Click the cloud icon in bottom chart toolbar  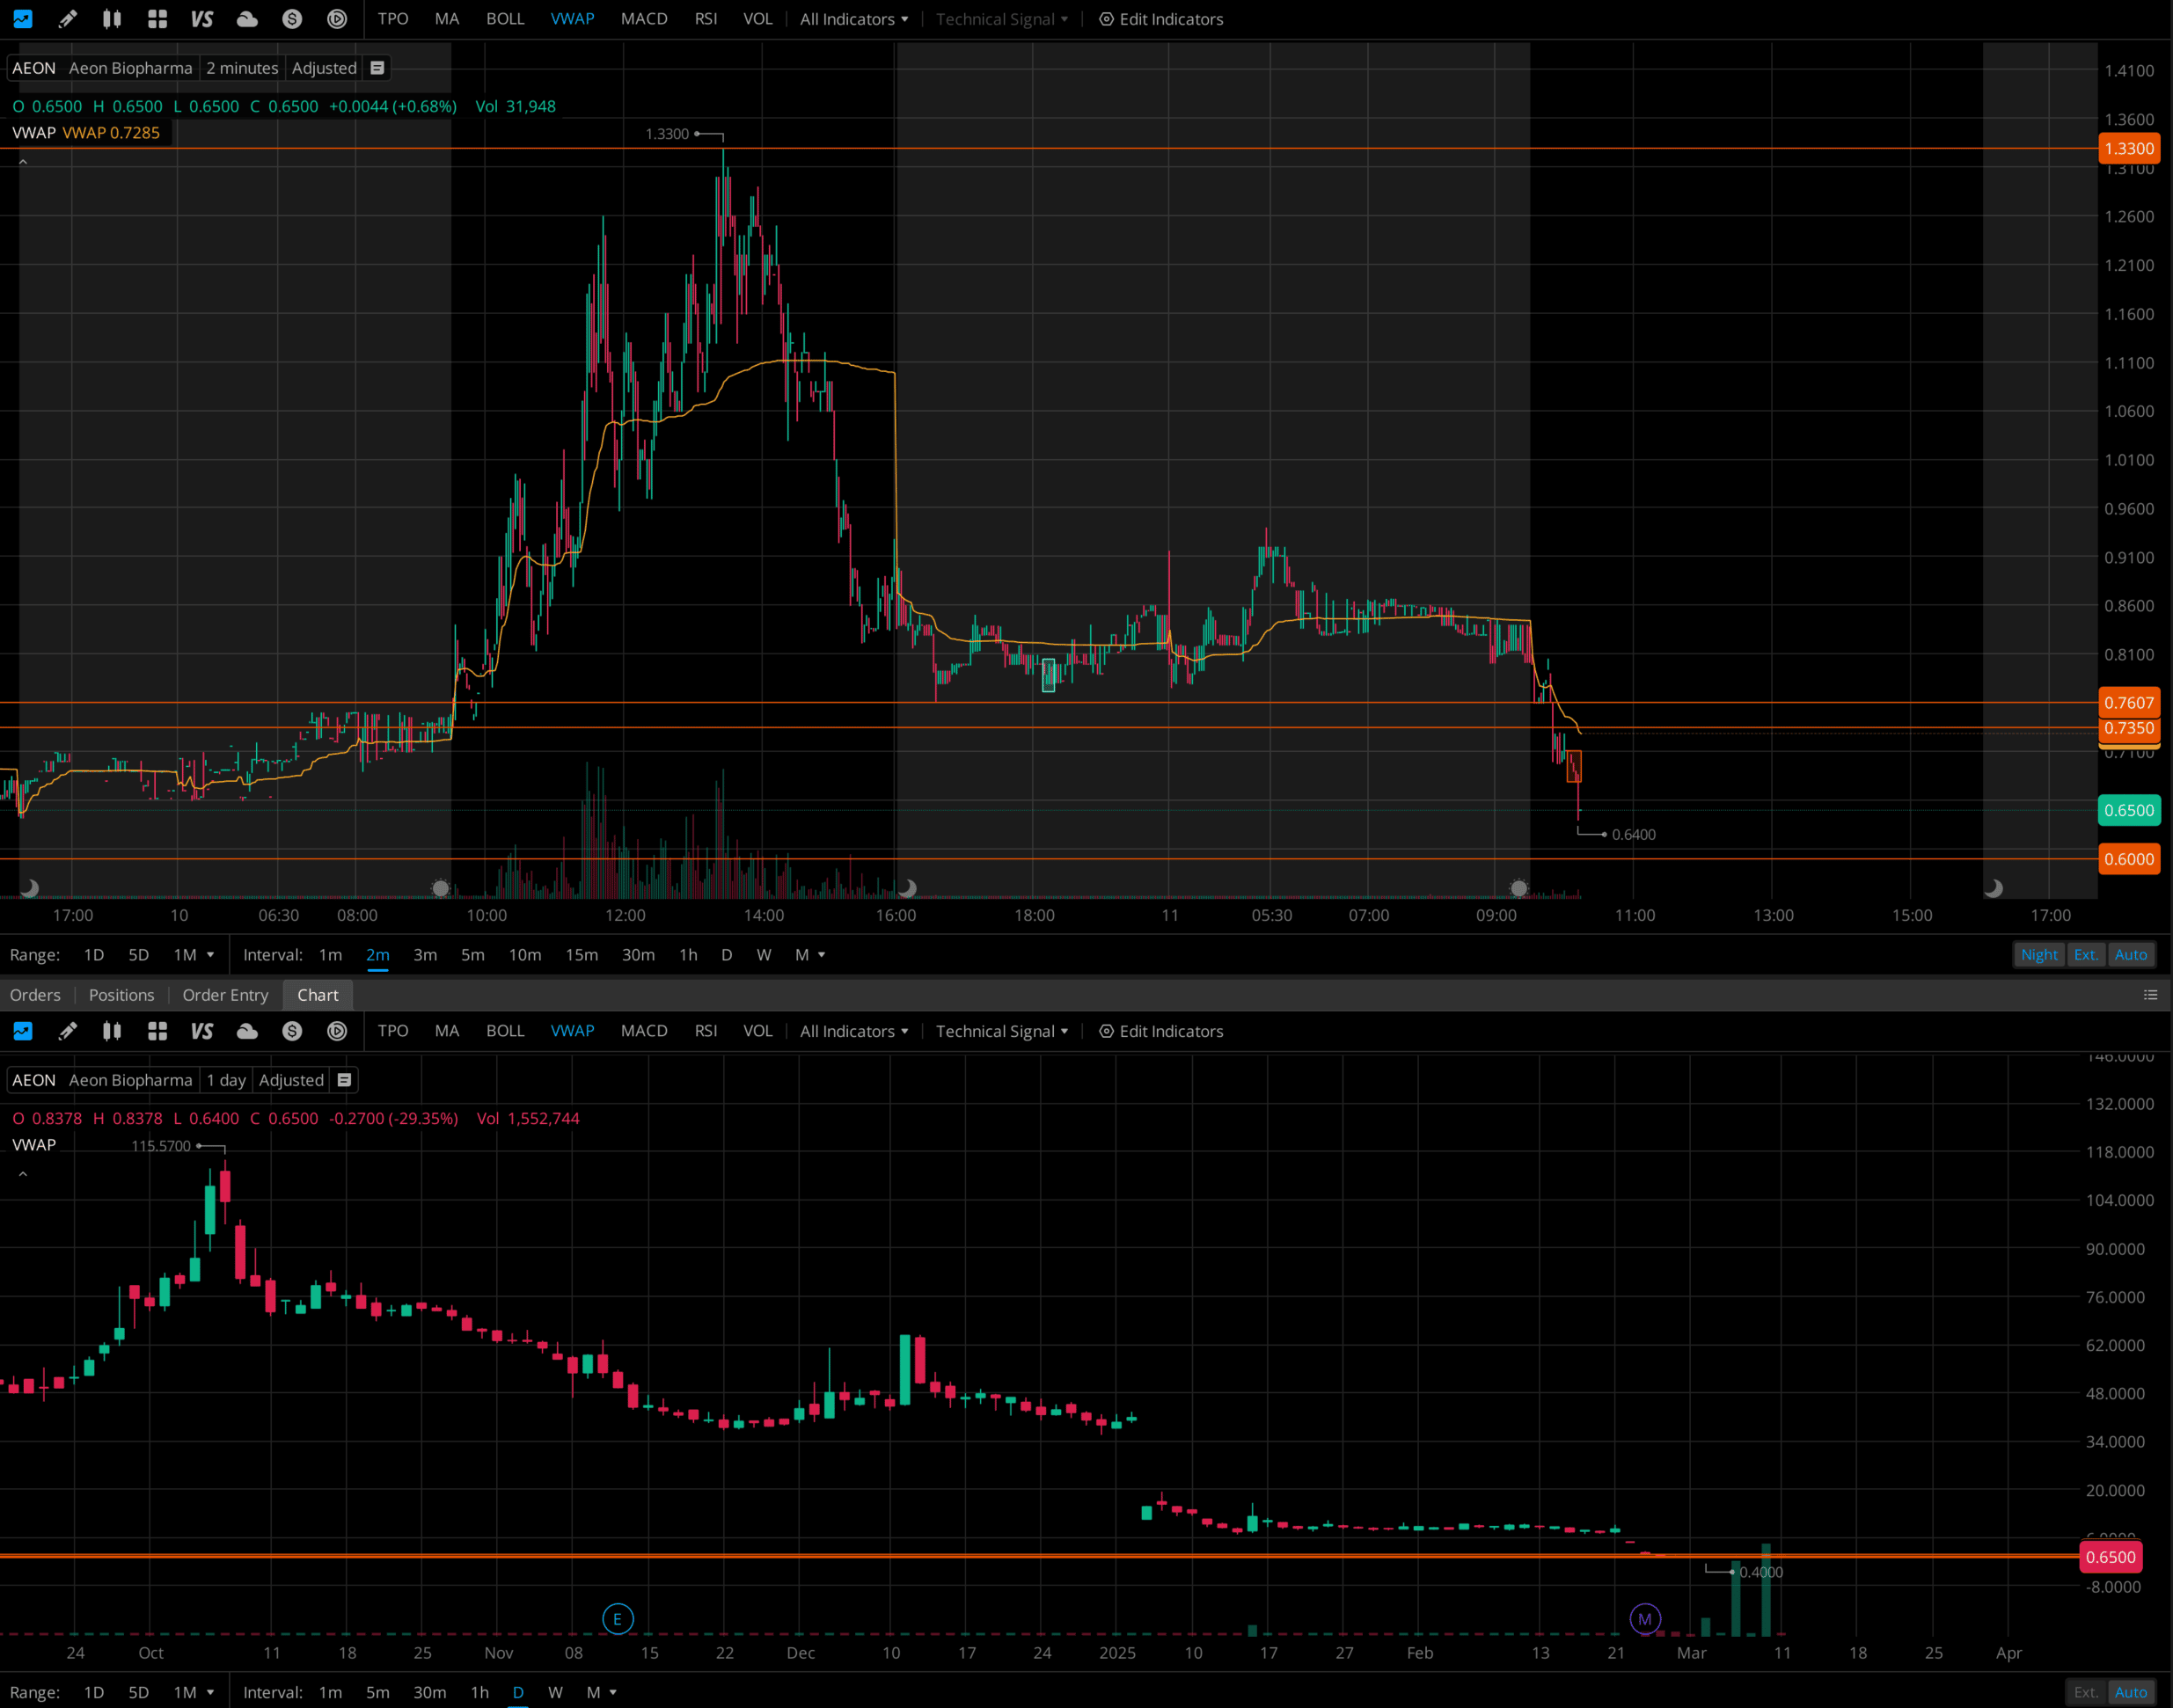coord(247,1031)
